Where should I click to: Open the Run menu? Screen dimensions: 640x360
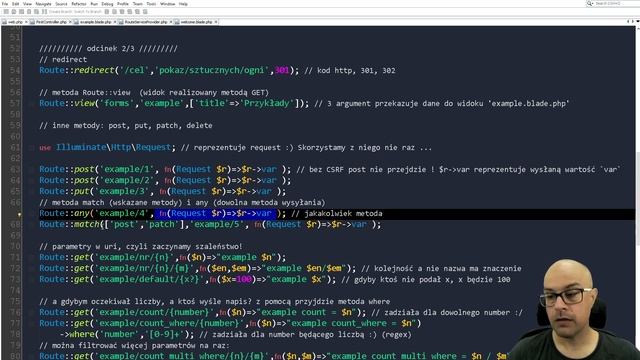pyautogui.click(x=94, y=4)
